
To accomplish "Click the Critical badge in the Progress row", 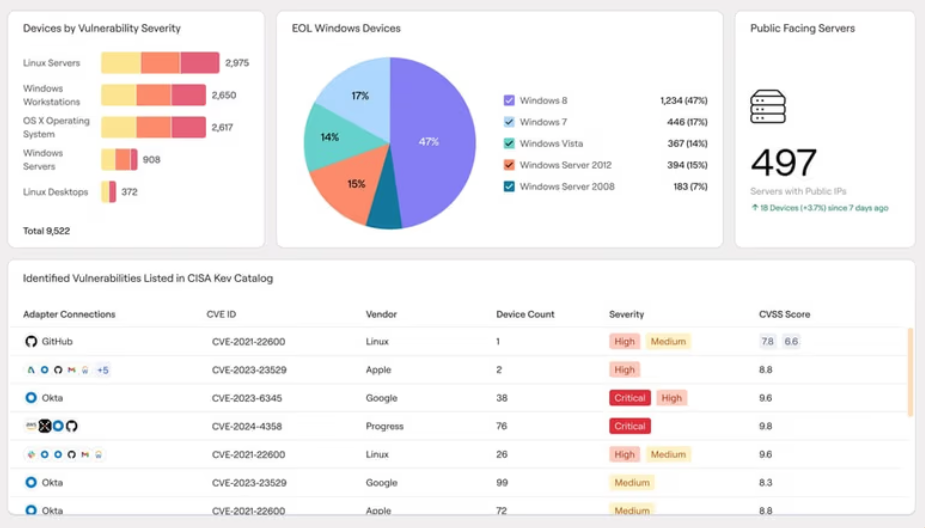I will point(630,426).
